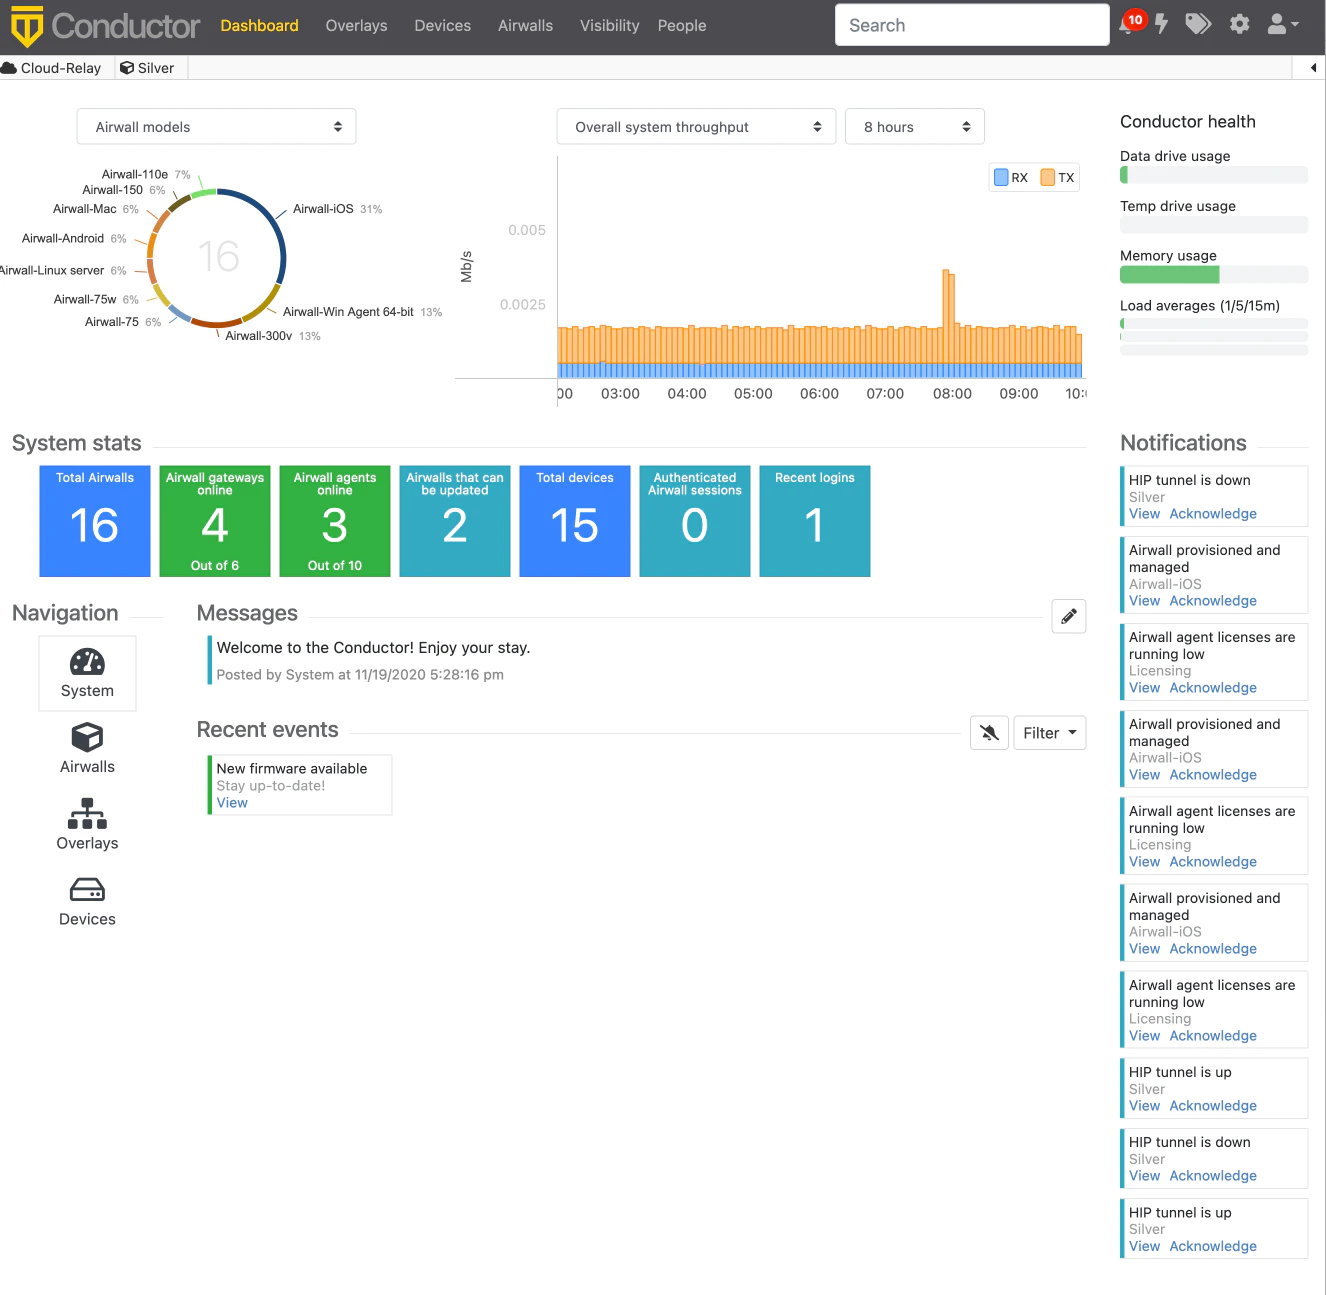
Task: Click the Search input field
Action: click(x=972, y=25)
